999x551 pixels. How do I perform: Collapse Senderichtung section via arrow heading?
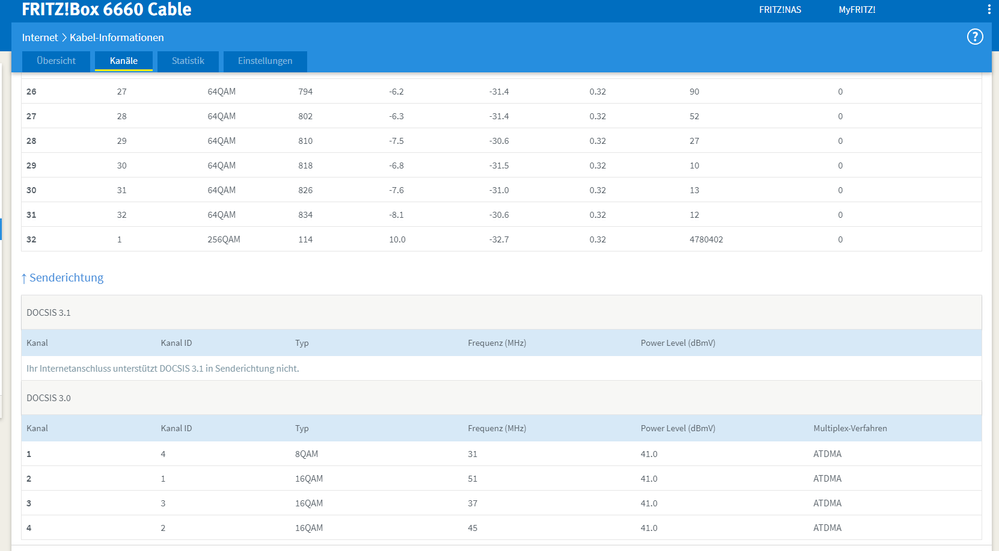point(62,278)
